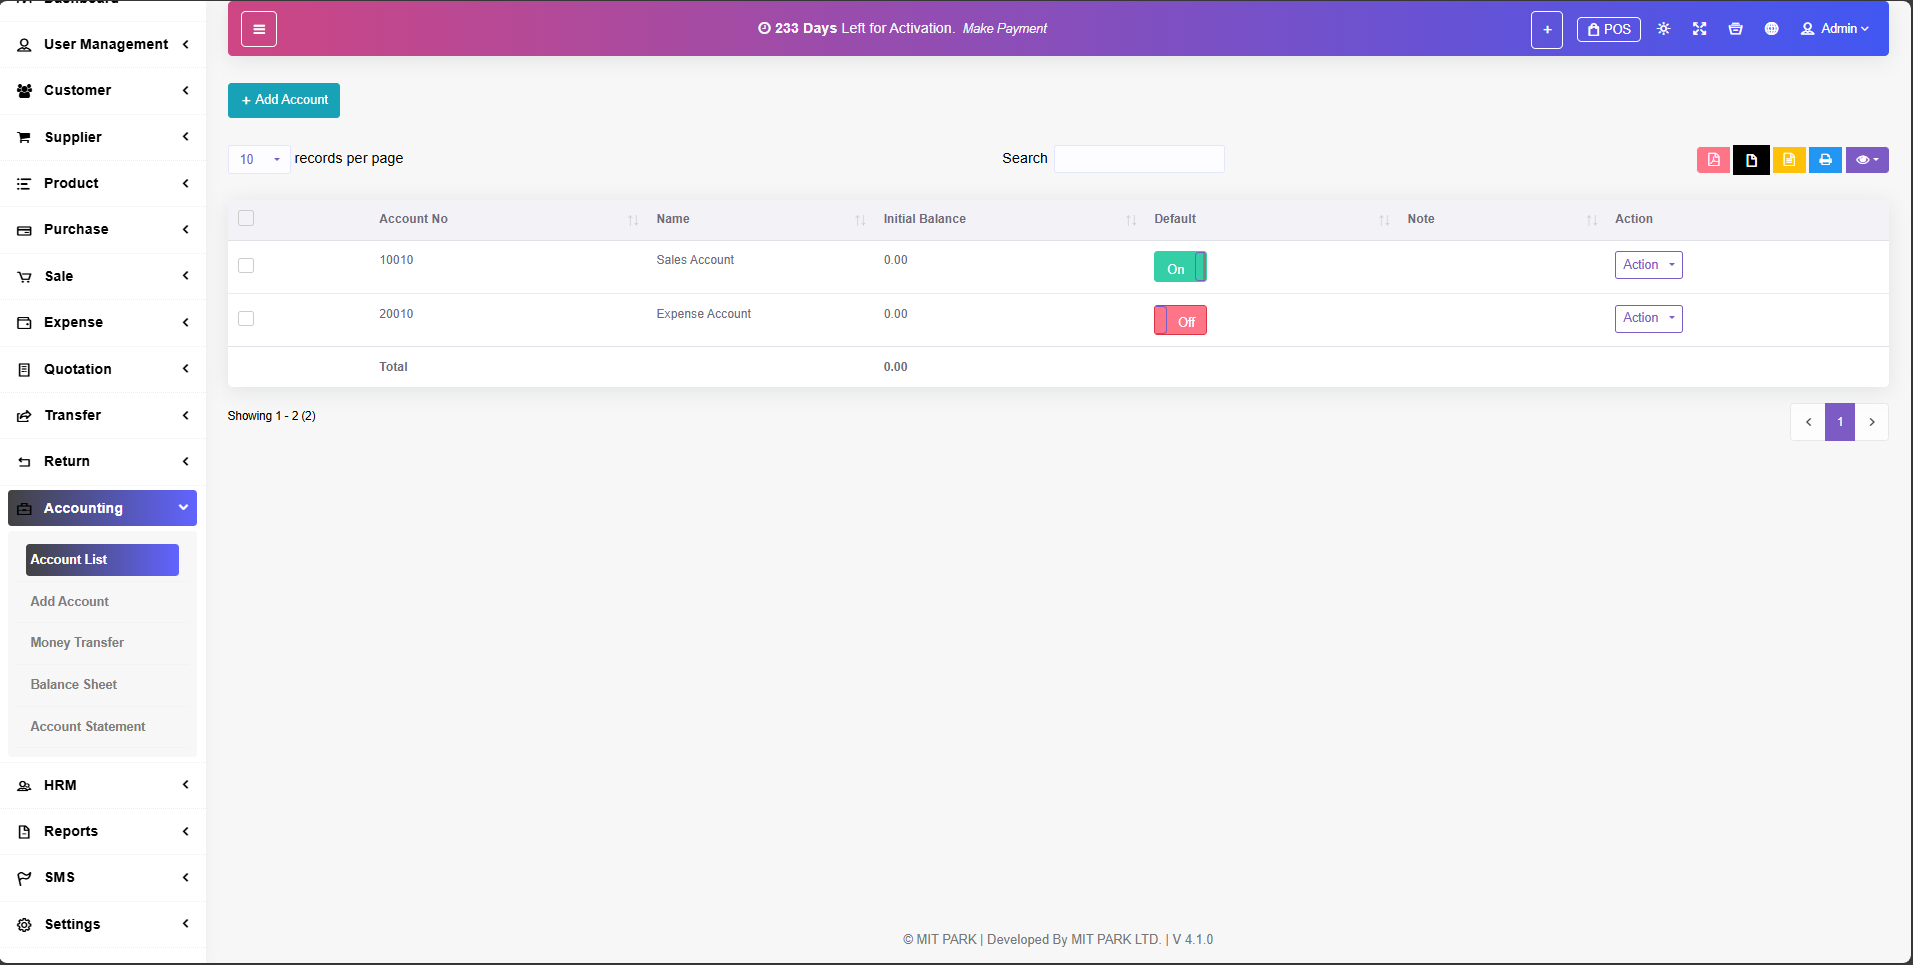Select Money Transfer in sidebar
The height and width of the screenshot is (965, 1913).
point(77,643)
